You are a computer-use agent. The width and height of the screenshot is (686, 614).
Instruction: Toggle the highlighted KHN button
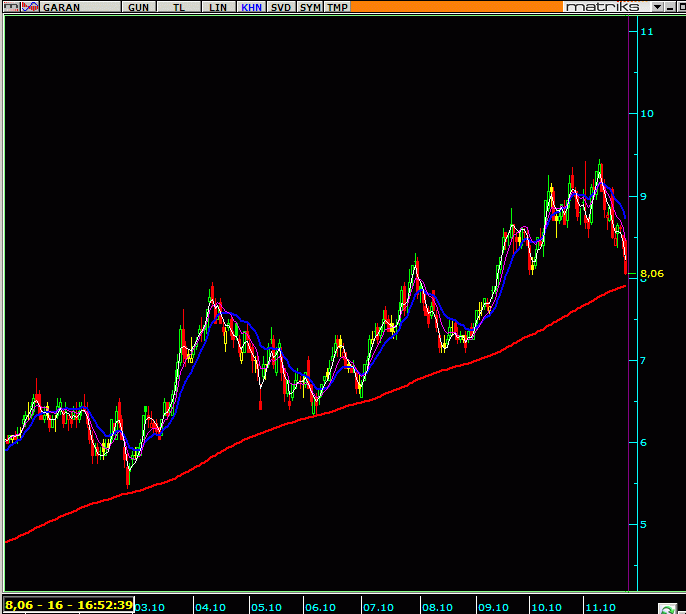point(251,7)
